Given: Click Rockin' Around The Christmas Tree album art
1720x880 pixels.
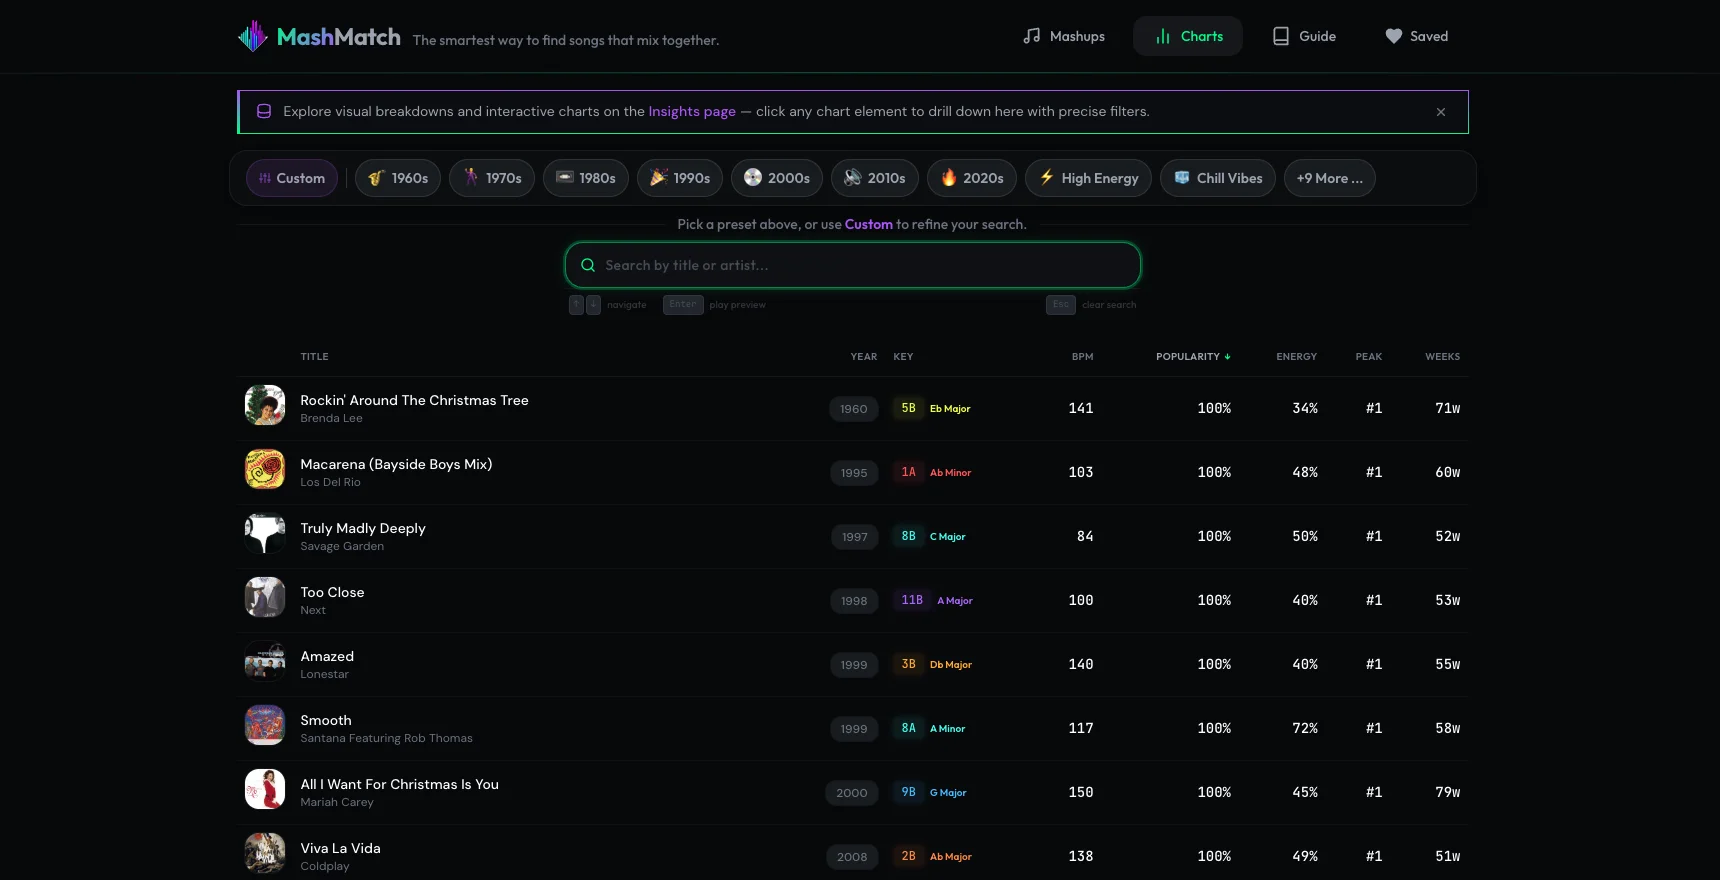Looking at the screenshot, I should click(265, 405).
